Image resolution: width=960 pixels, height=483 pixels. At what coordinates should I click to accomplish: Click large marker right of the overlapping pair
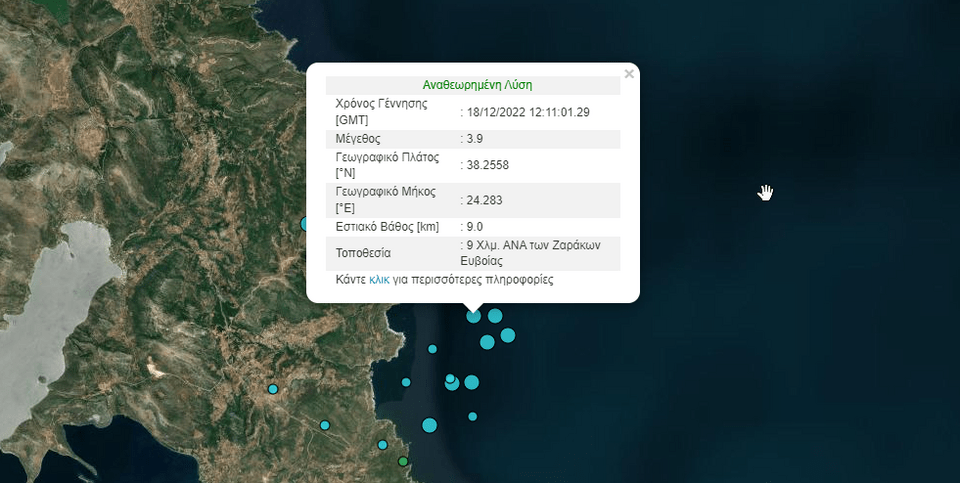(x=472, y=382)
